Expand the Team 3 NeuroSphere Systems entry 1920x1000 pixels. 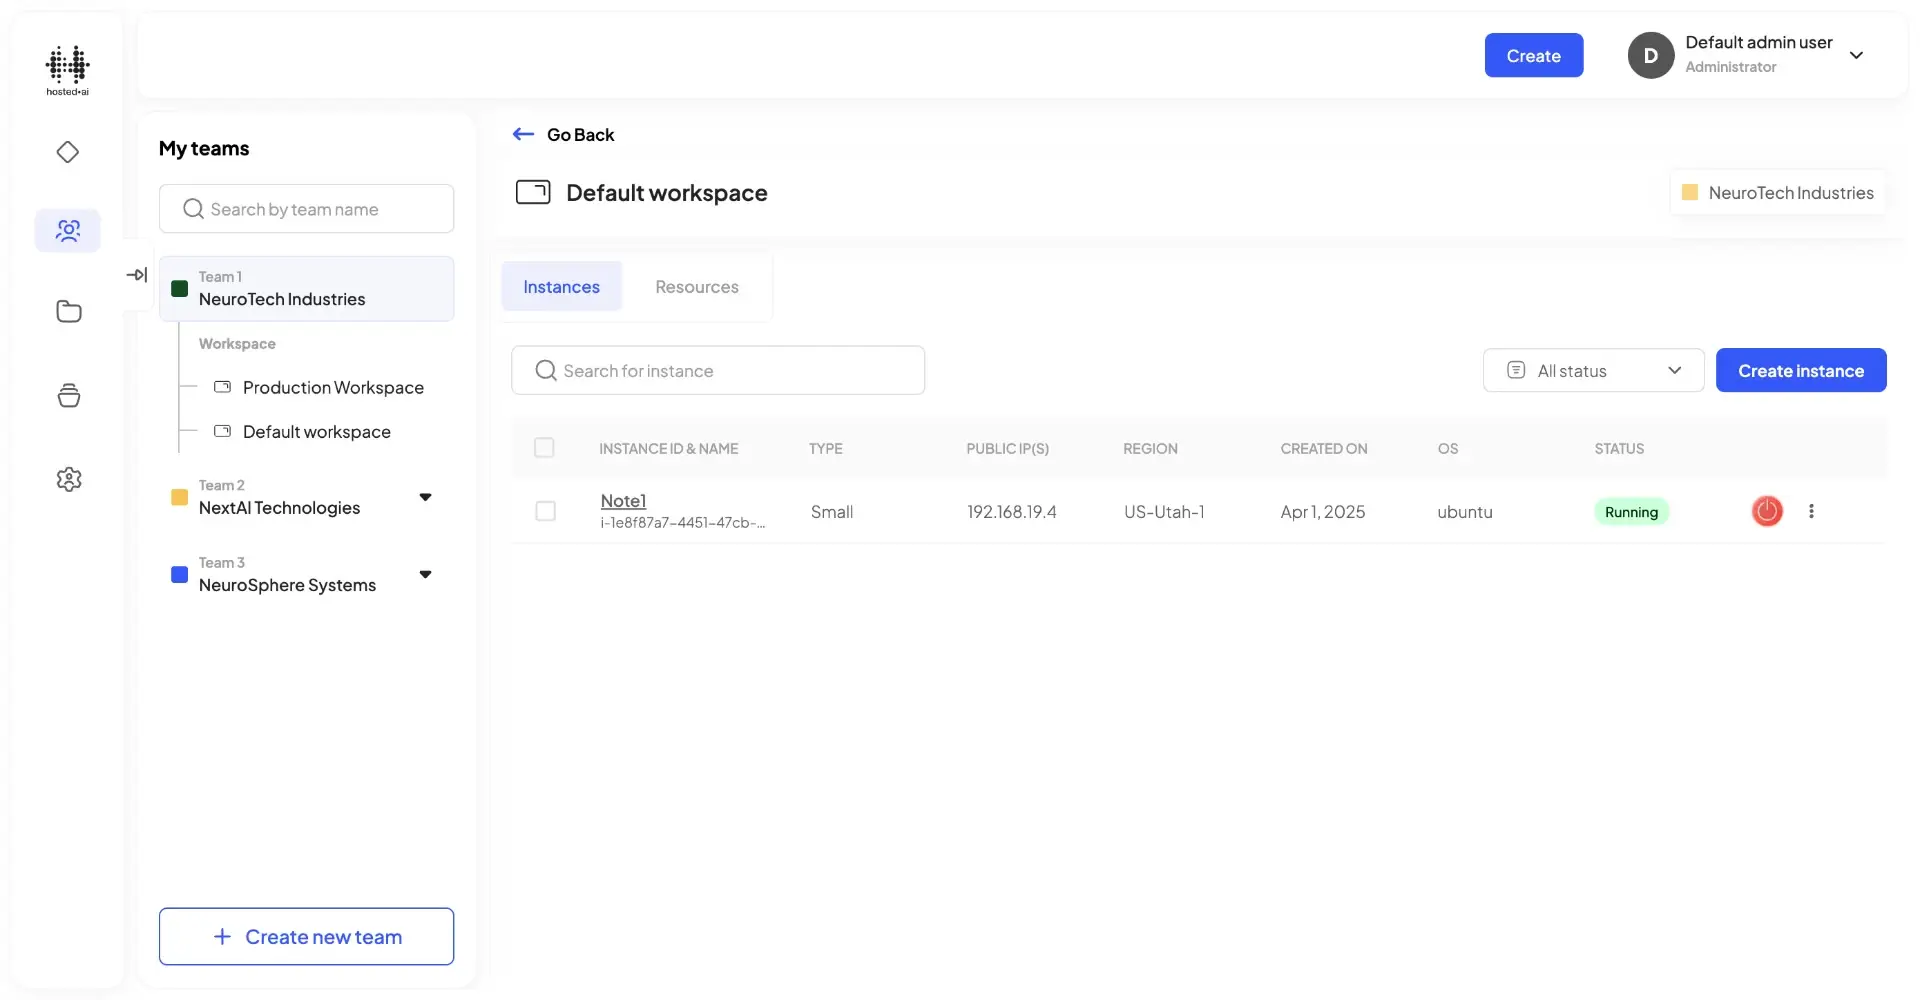pos(425,575)
